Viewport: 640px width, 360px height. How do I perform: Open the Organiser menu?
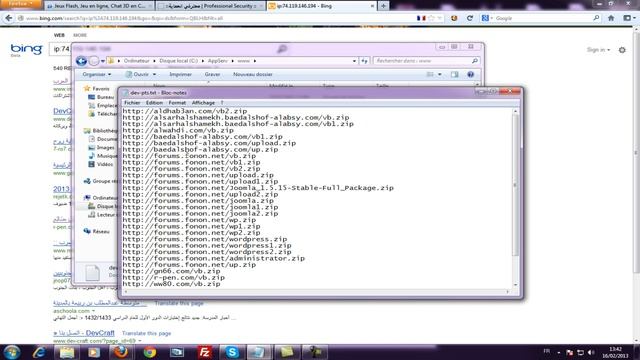(96, 74)
